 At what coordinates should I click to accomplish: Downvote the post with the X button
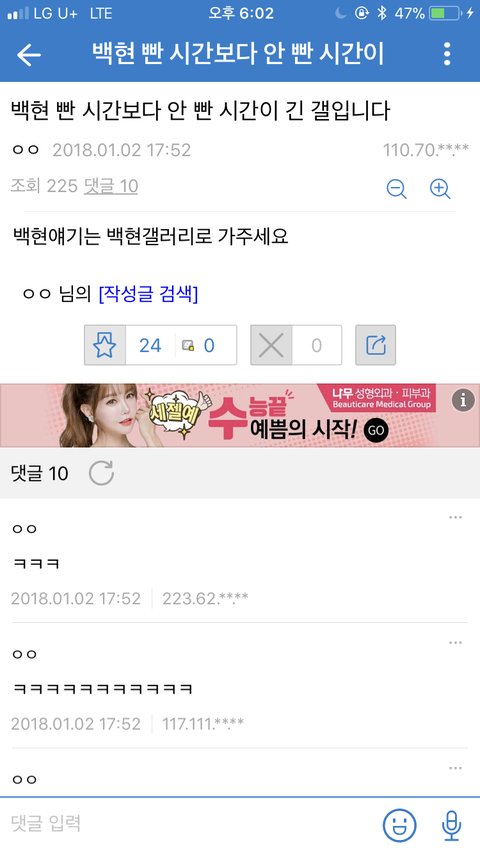point(271,345)
